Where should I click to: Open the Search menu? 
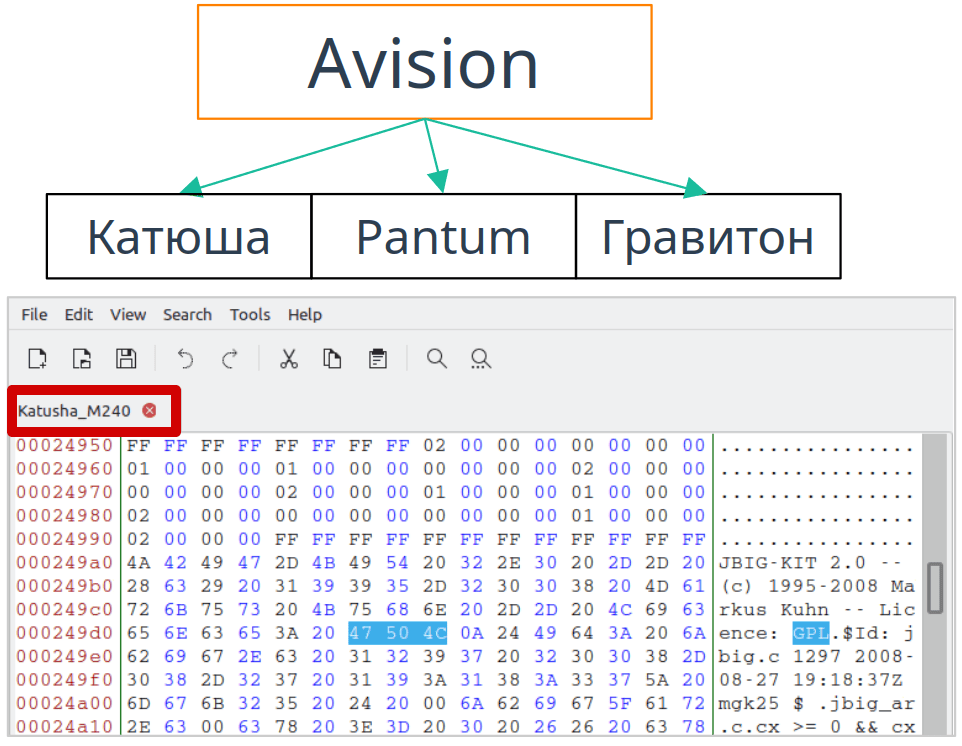coord(187,314)
